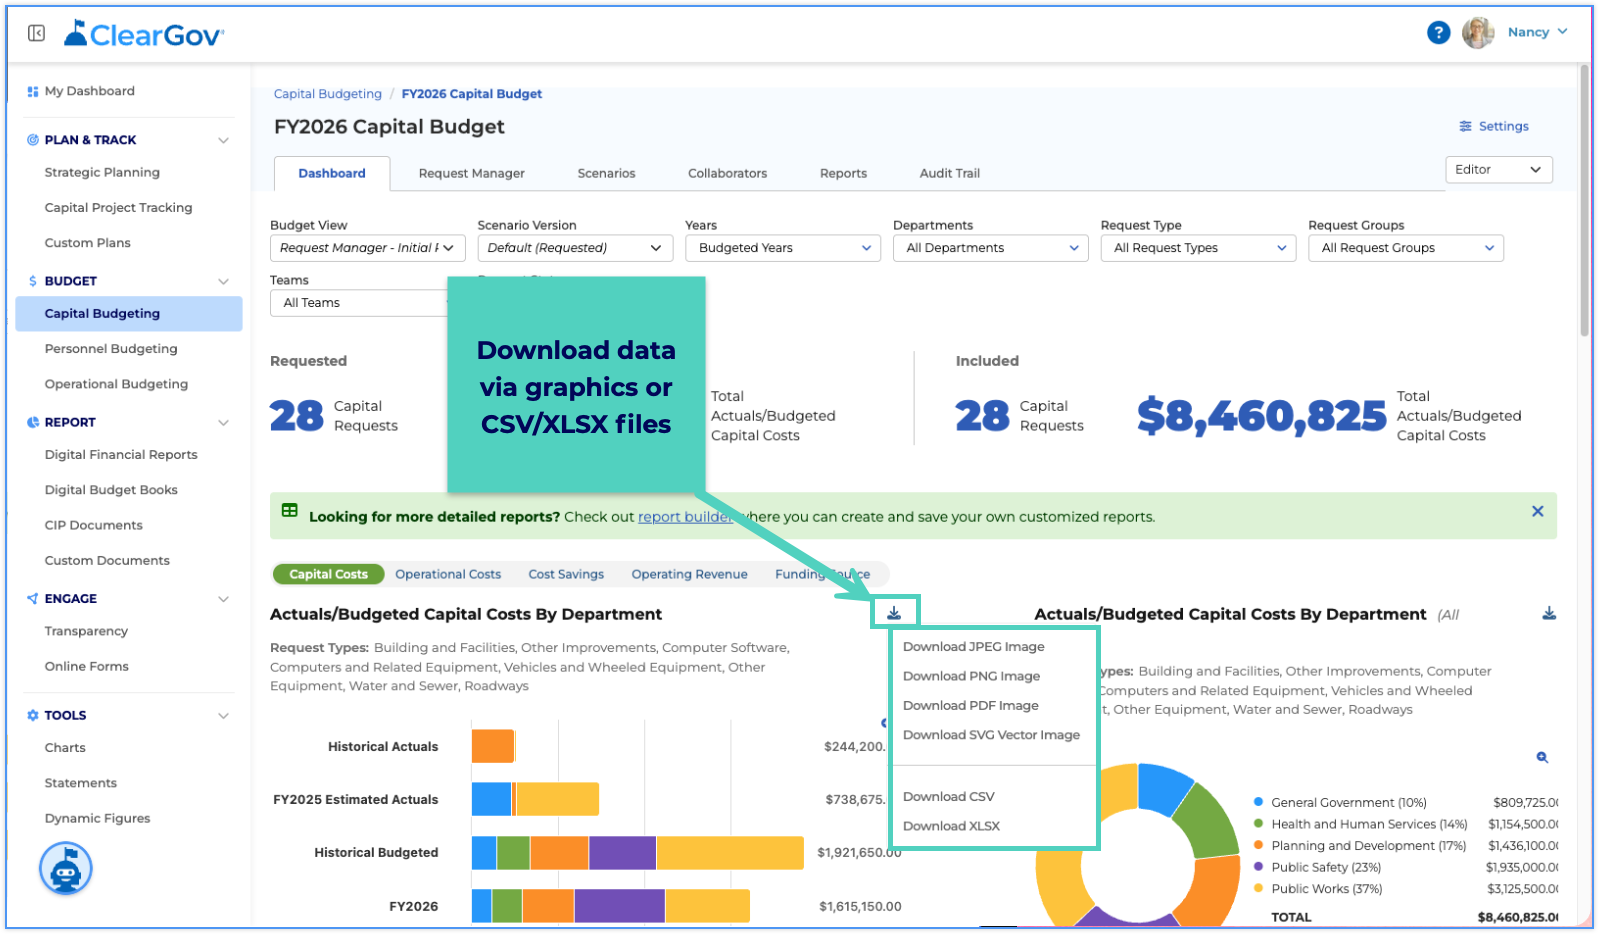Choose Download XLSX

tap(951, 826)
